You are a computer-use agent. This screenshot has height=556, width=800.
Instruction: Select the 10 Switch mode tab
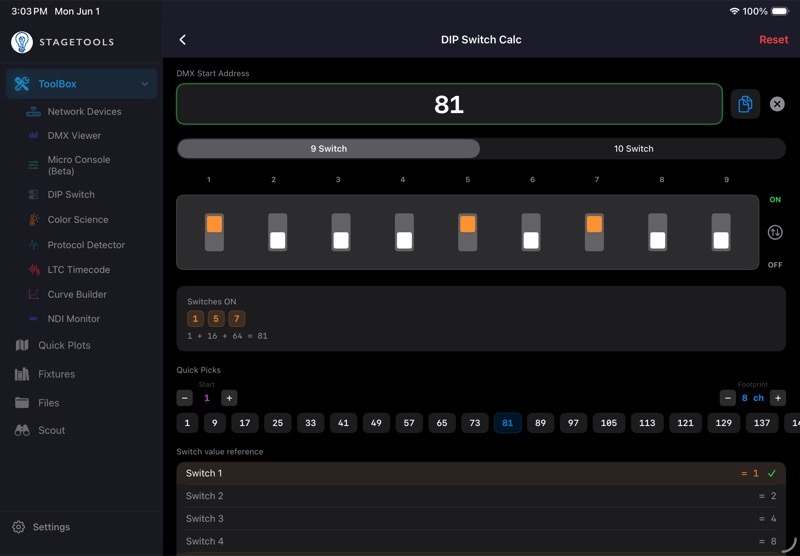[633, 148]
